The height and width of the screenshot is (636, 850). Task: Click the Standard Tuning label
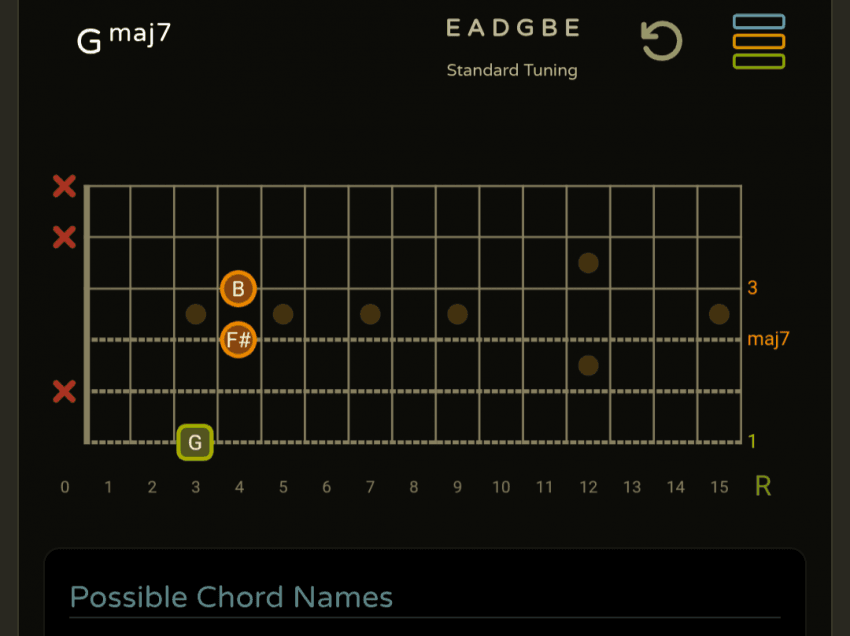tap(512, 70)
